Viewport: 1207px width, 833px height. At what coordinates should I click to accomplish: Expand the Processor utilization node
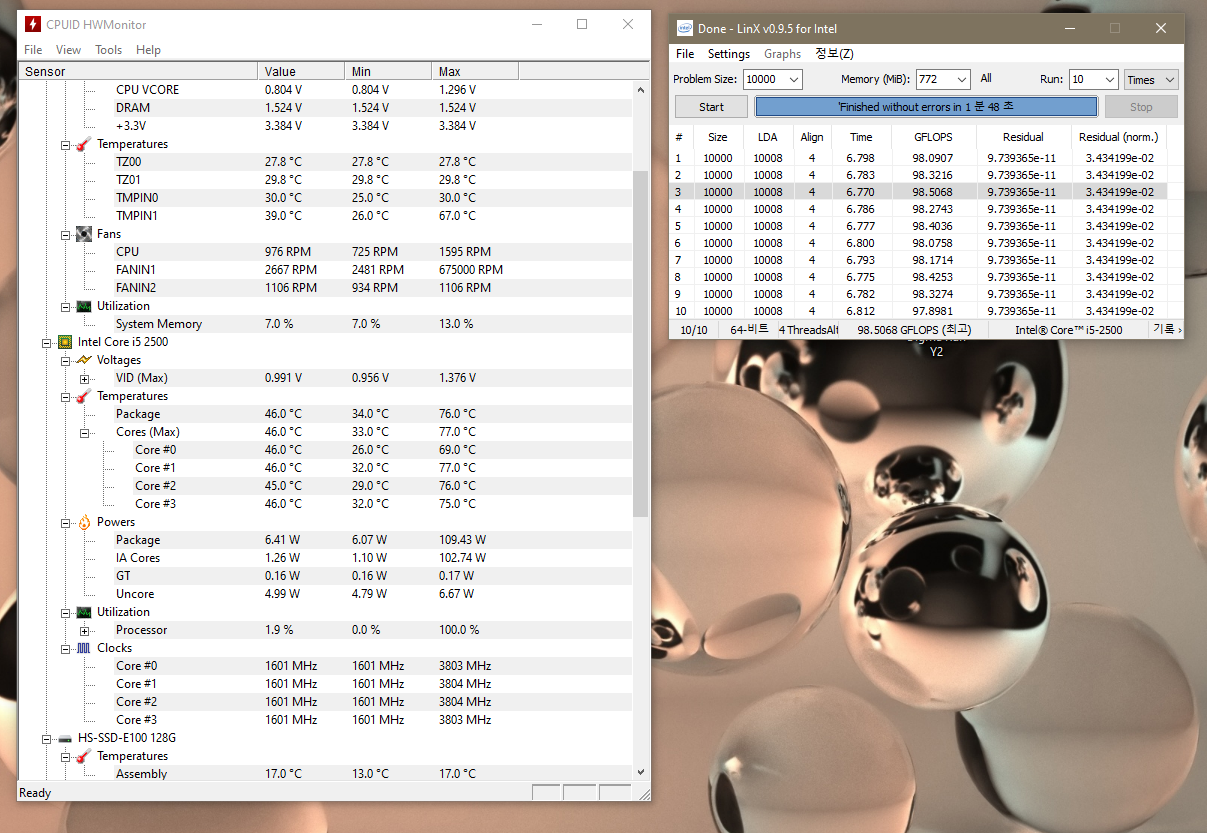pyautogui.click(x=85, y=630)
